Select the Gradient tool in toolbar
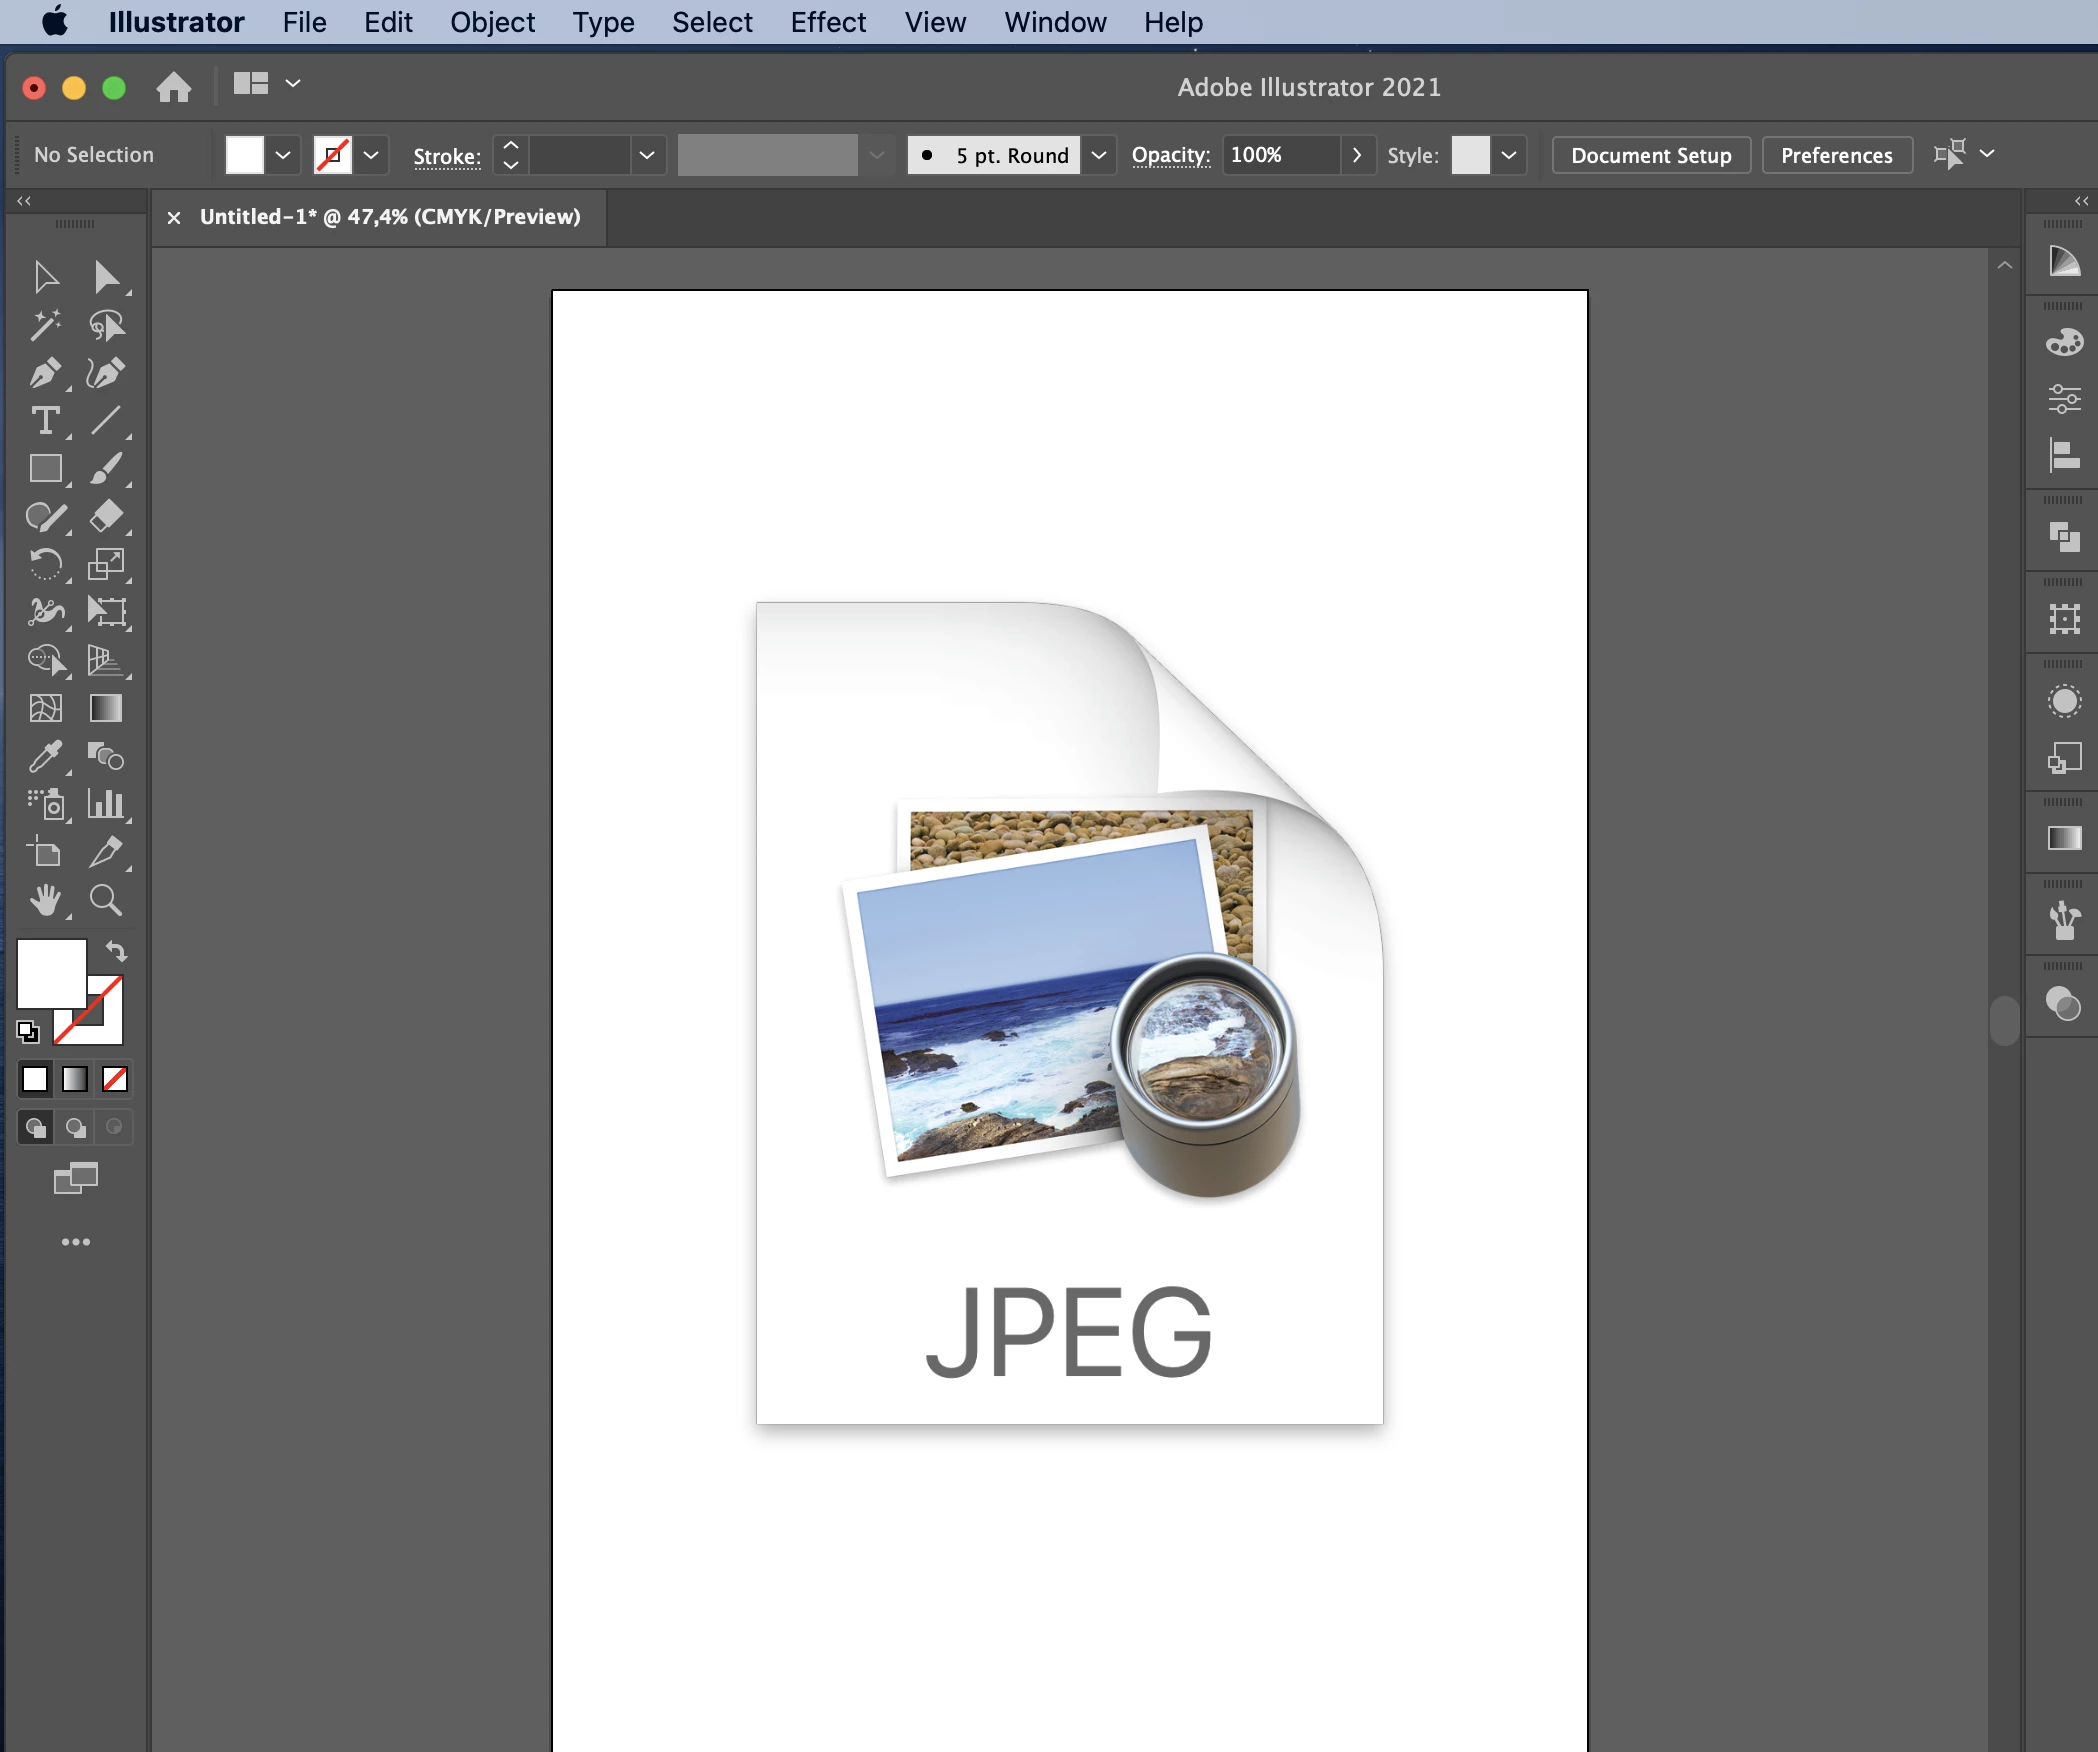Viewport: 2098px width, 1752px height. pos(106,709)
